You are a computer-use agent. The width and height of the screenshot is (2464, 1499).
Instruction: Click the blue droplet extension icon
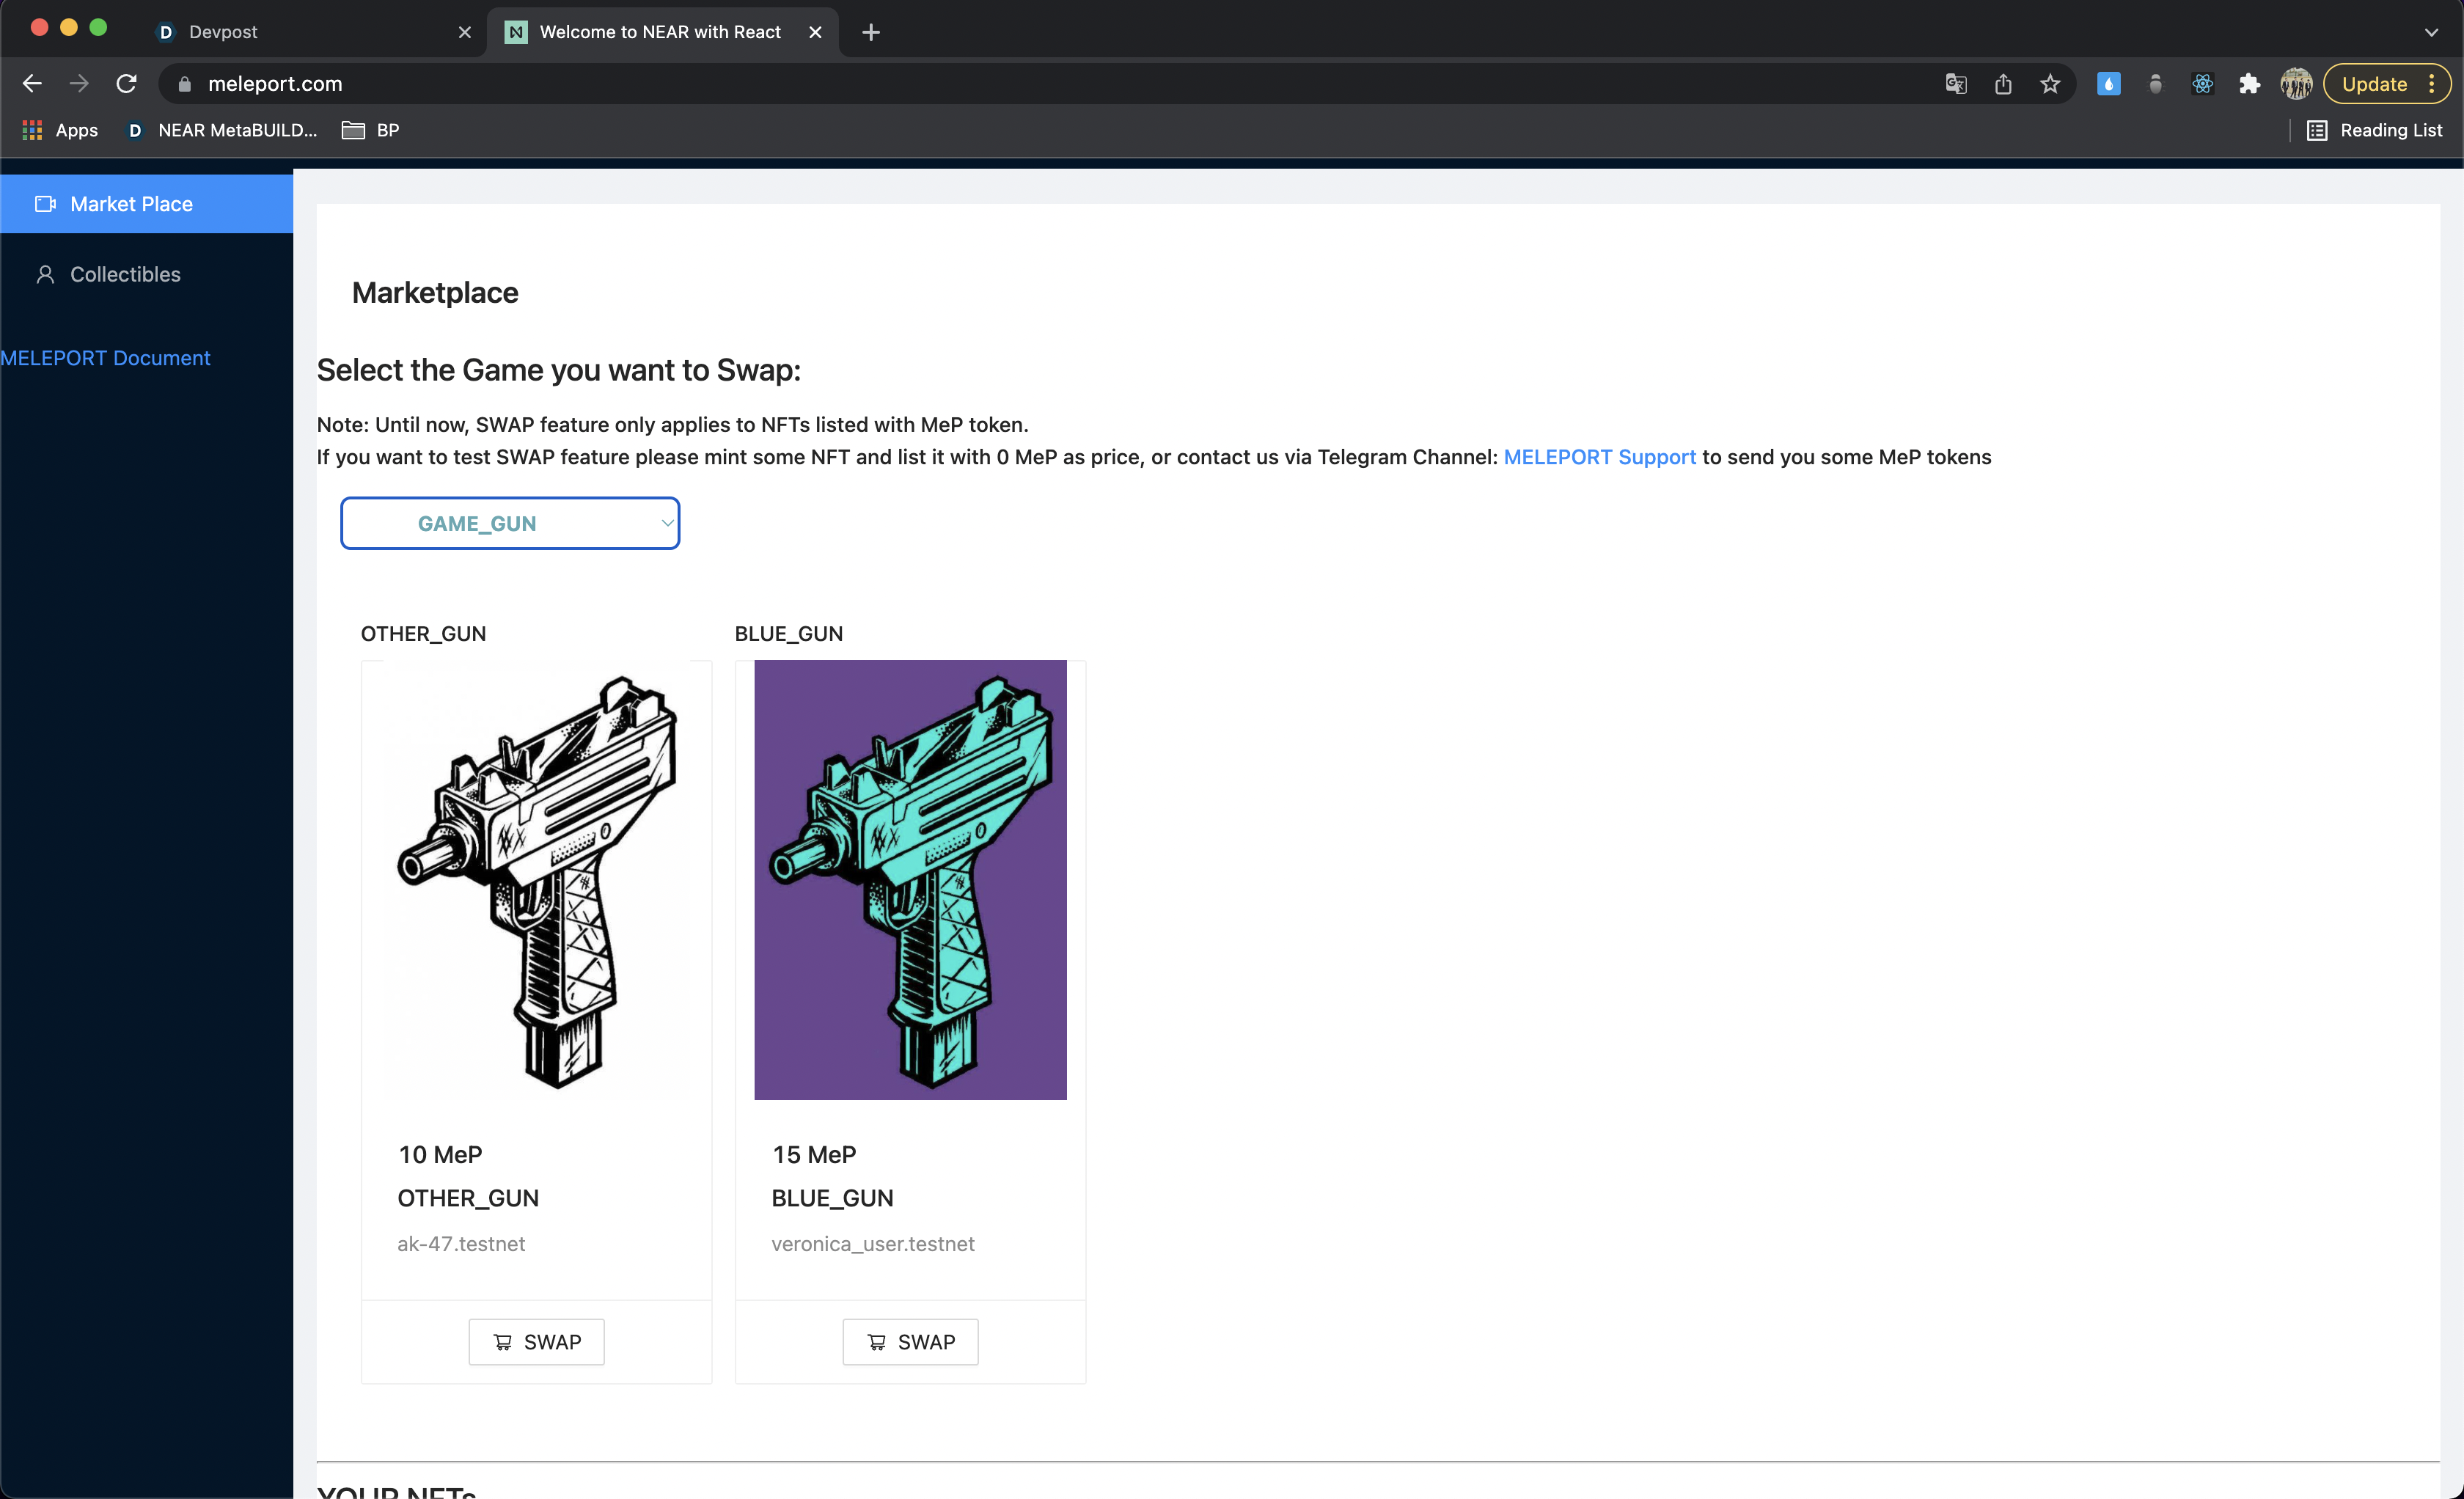2108,84
